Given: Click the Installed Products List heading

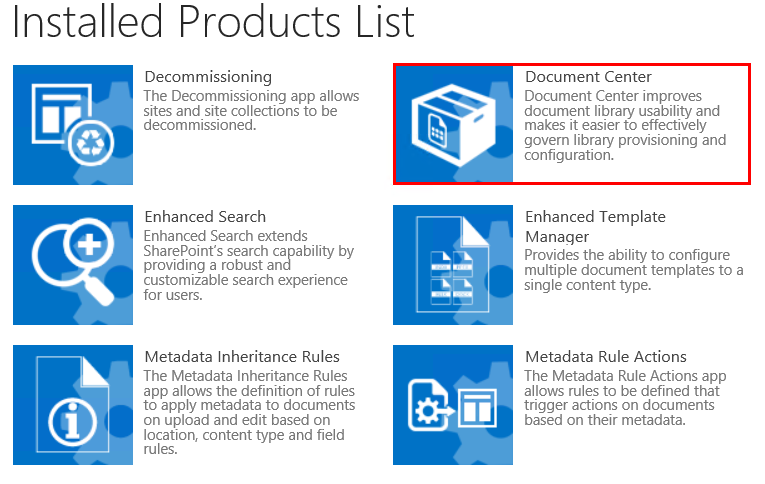Looking at the screenshot, I should pyautogui.click(x=213, y=24).
